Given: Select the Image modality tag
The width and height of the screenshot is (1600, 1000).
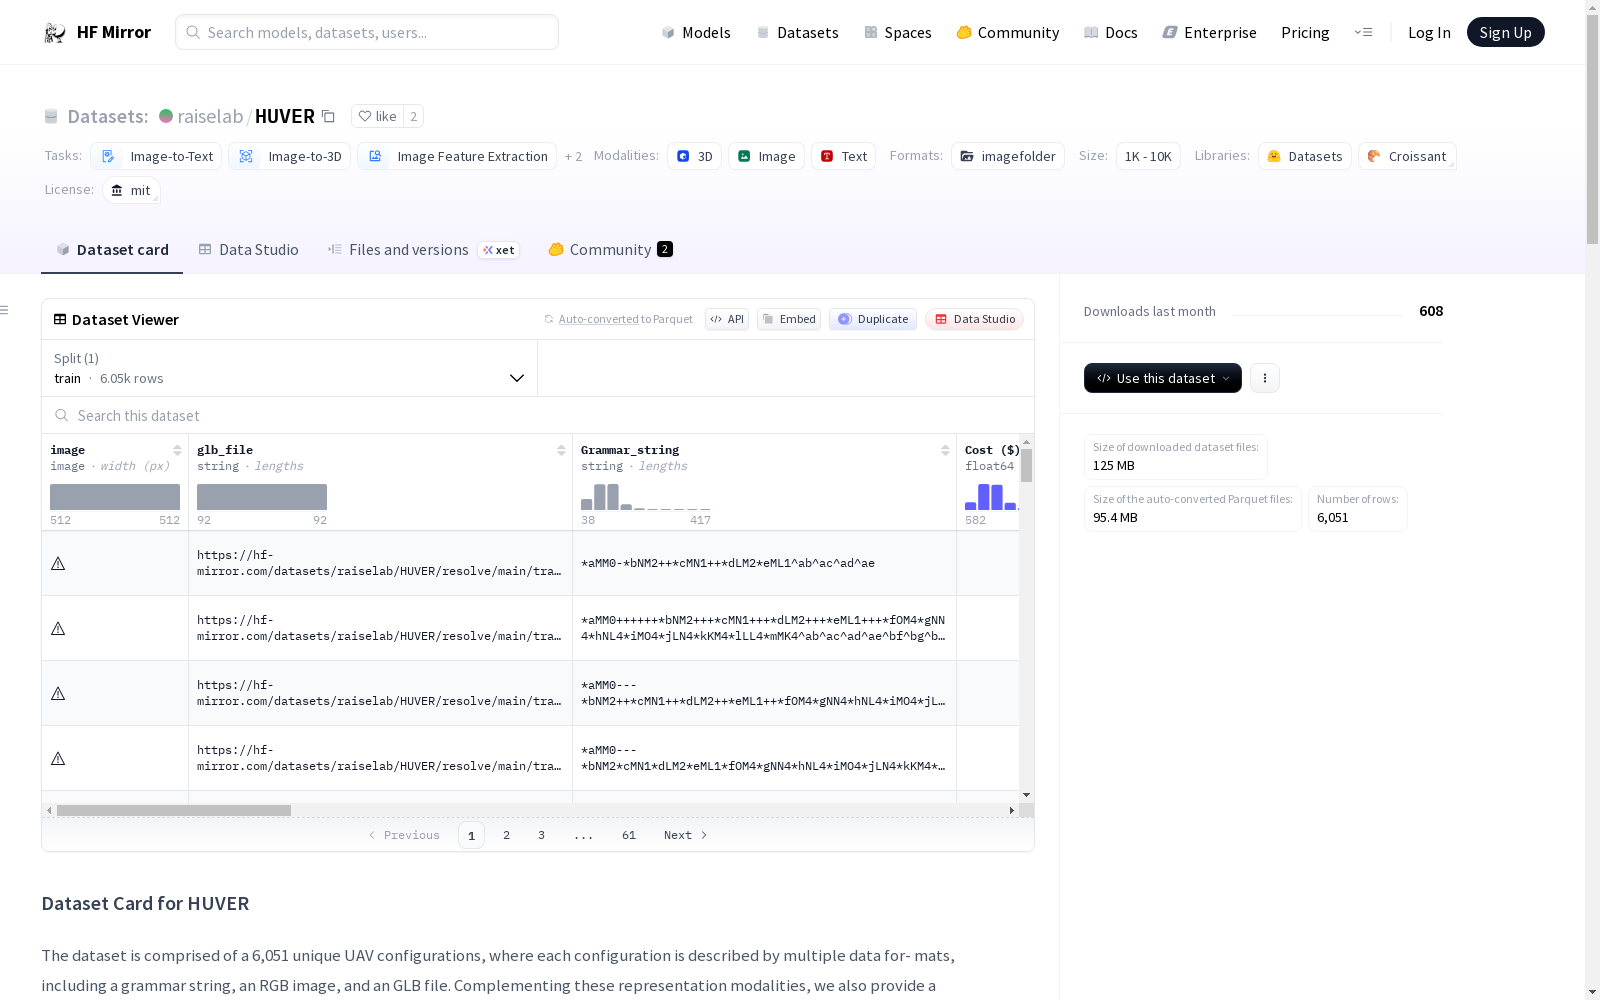Looking at the screenshot, I should point(766,156).
